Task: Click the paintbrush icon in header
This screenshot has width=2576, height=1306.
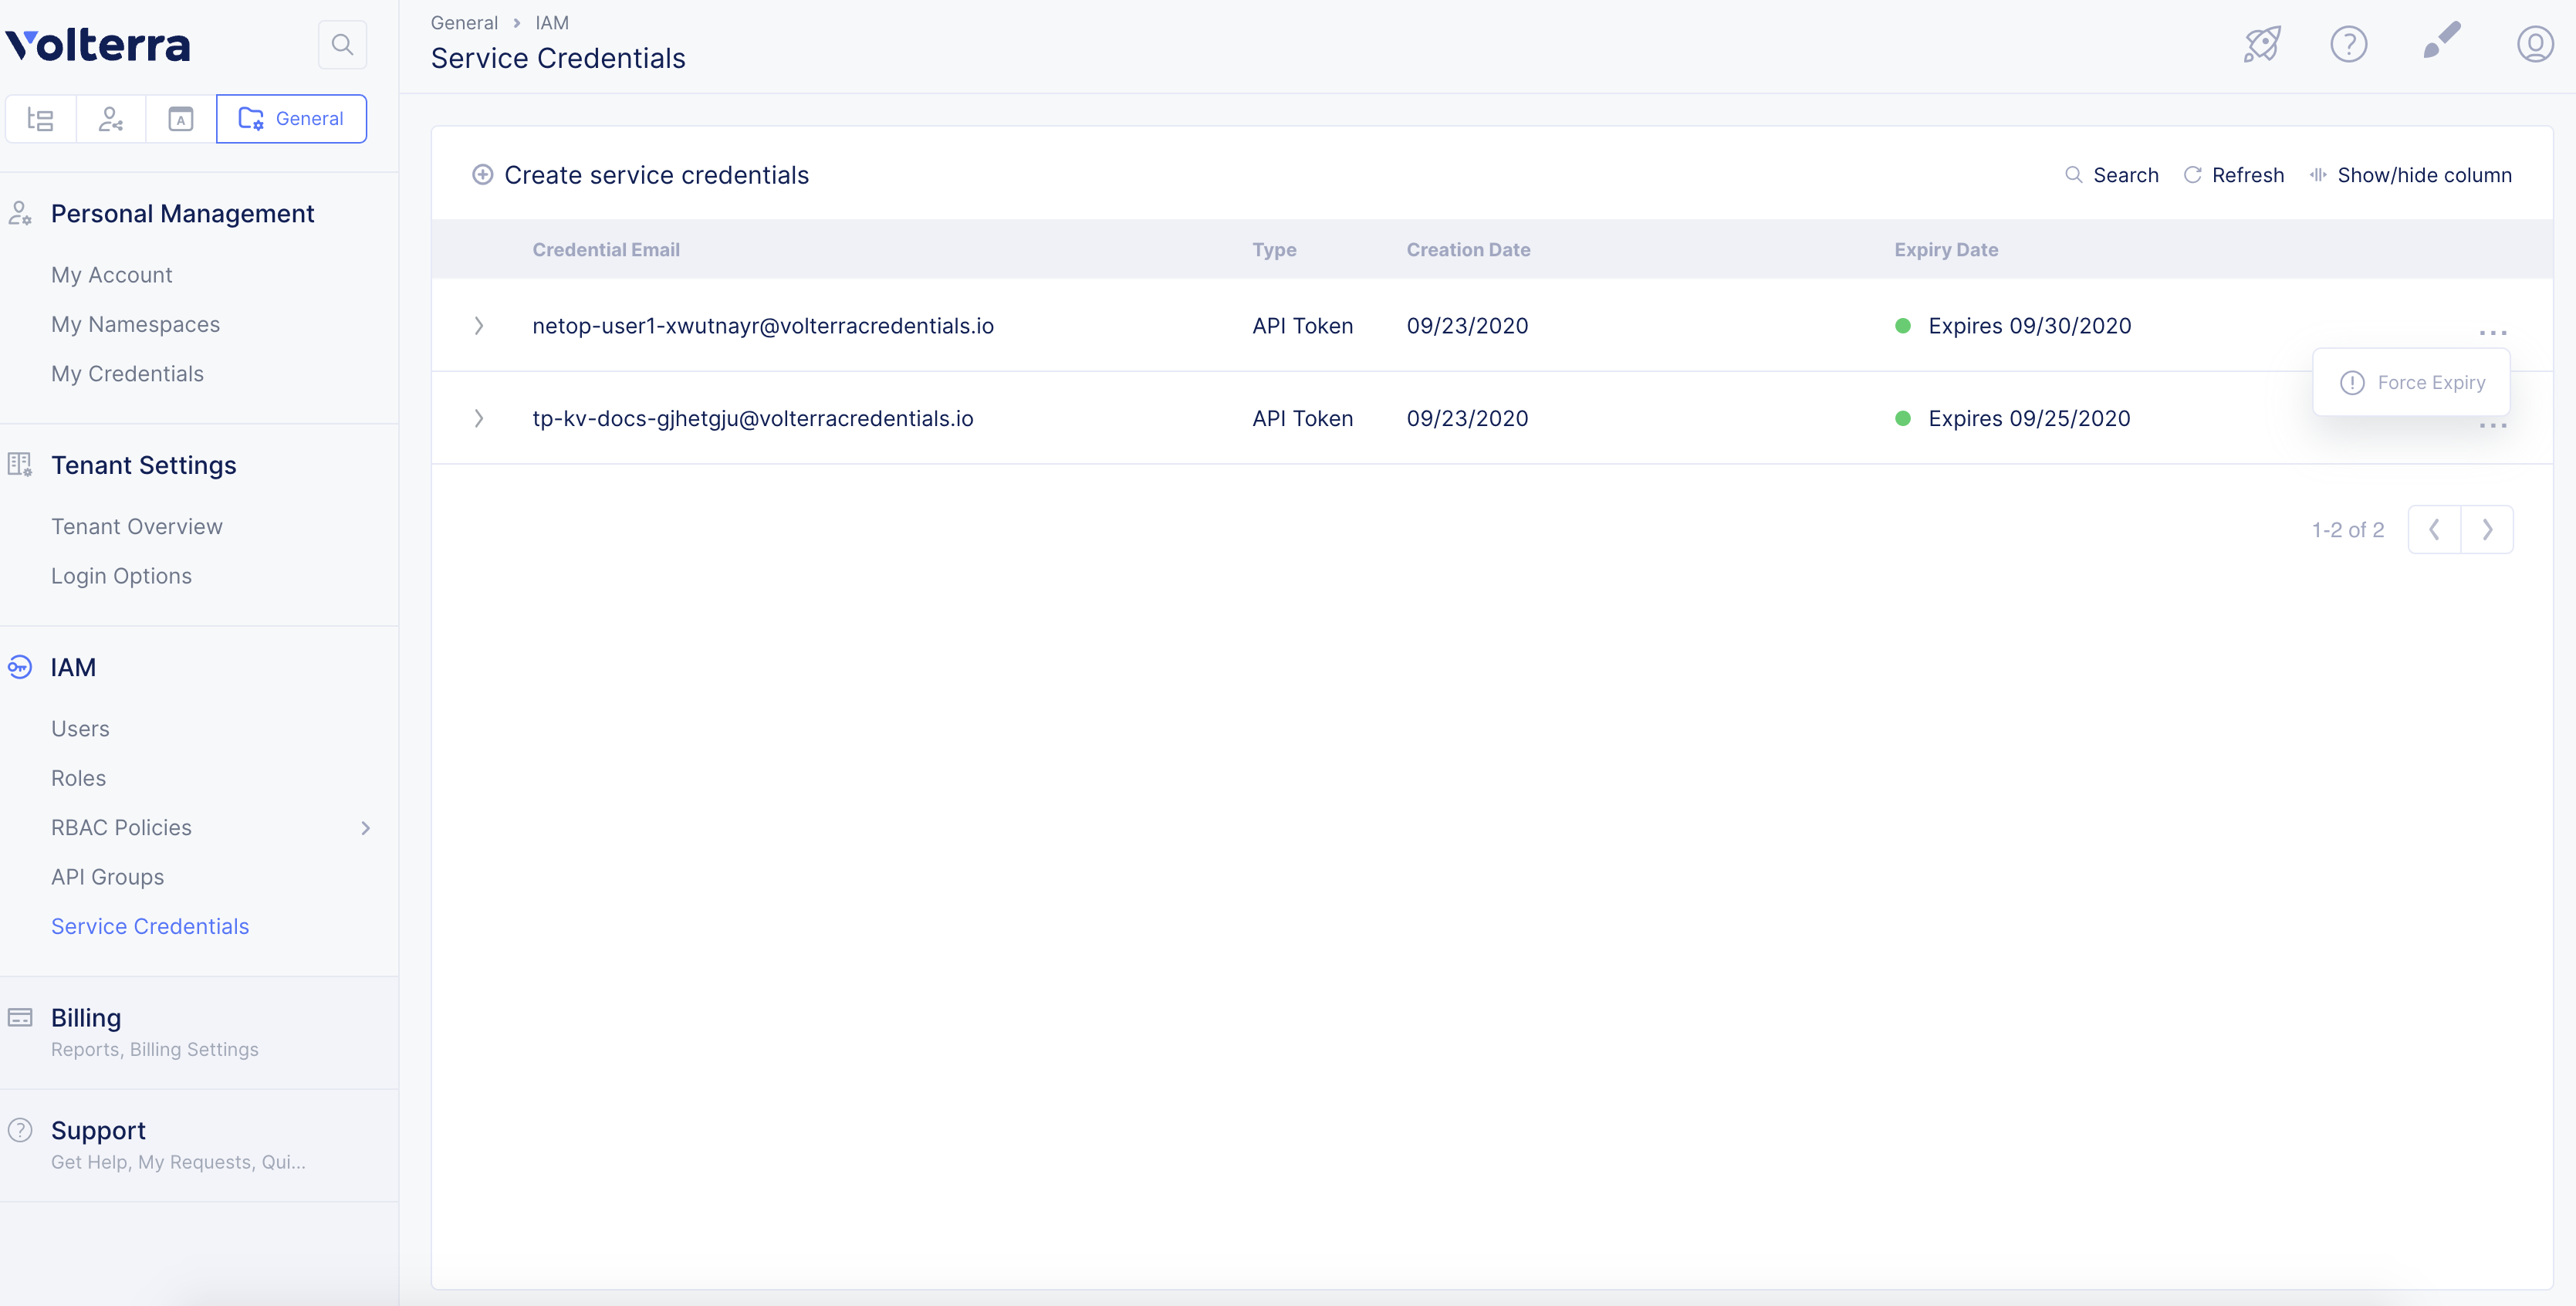Action: coord(2442,41)
